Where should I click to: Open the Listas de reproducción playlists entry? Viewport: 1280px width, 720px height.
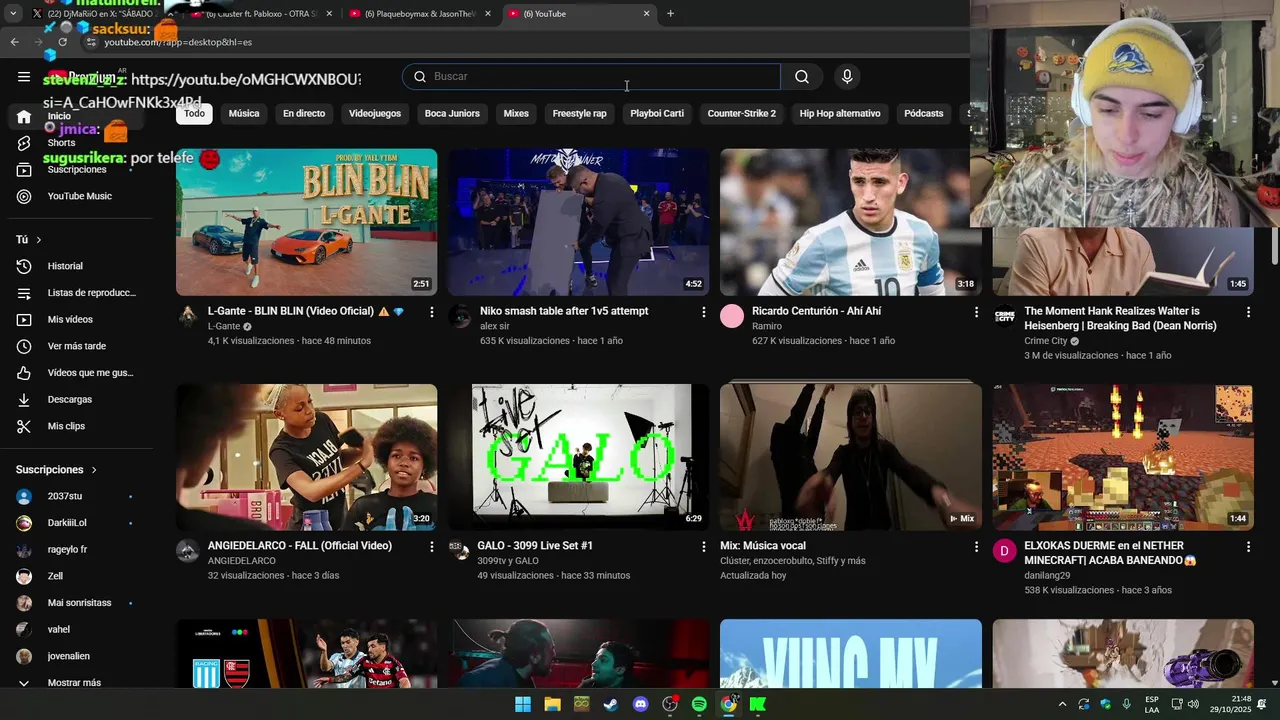point(79,293)
